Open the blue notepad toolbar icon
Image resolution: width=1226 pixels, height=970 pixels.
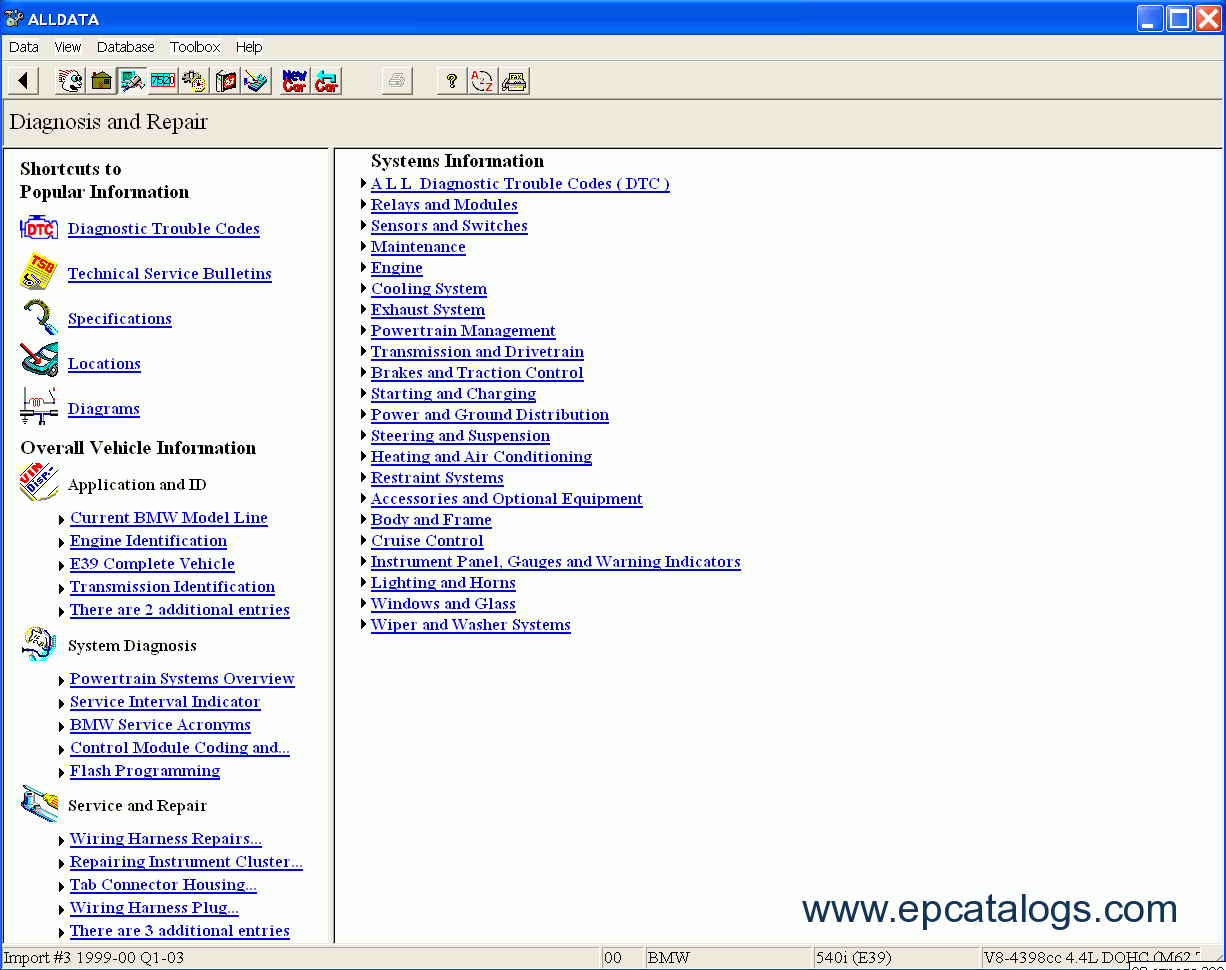[257, 81]
